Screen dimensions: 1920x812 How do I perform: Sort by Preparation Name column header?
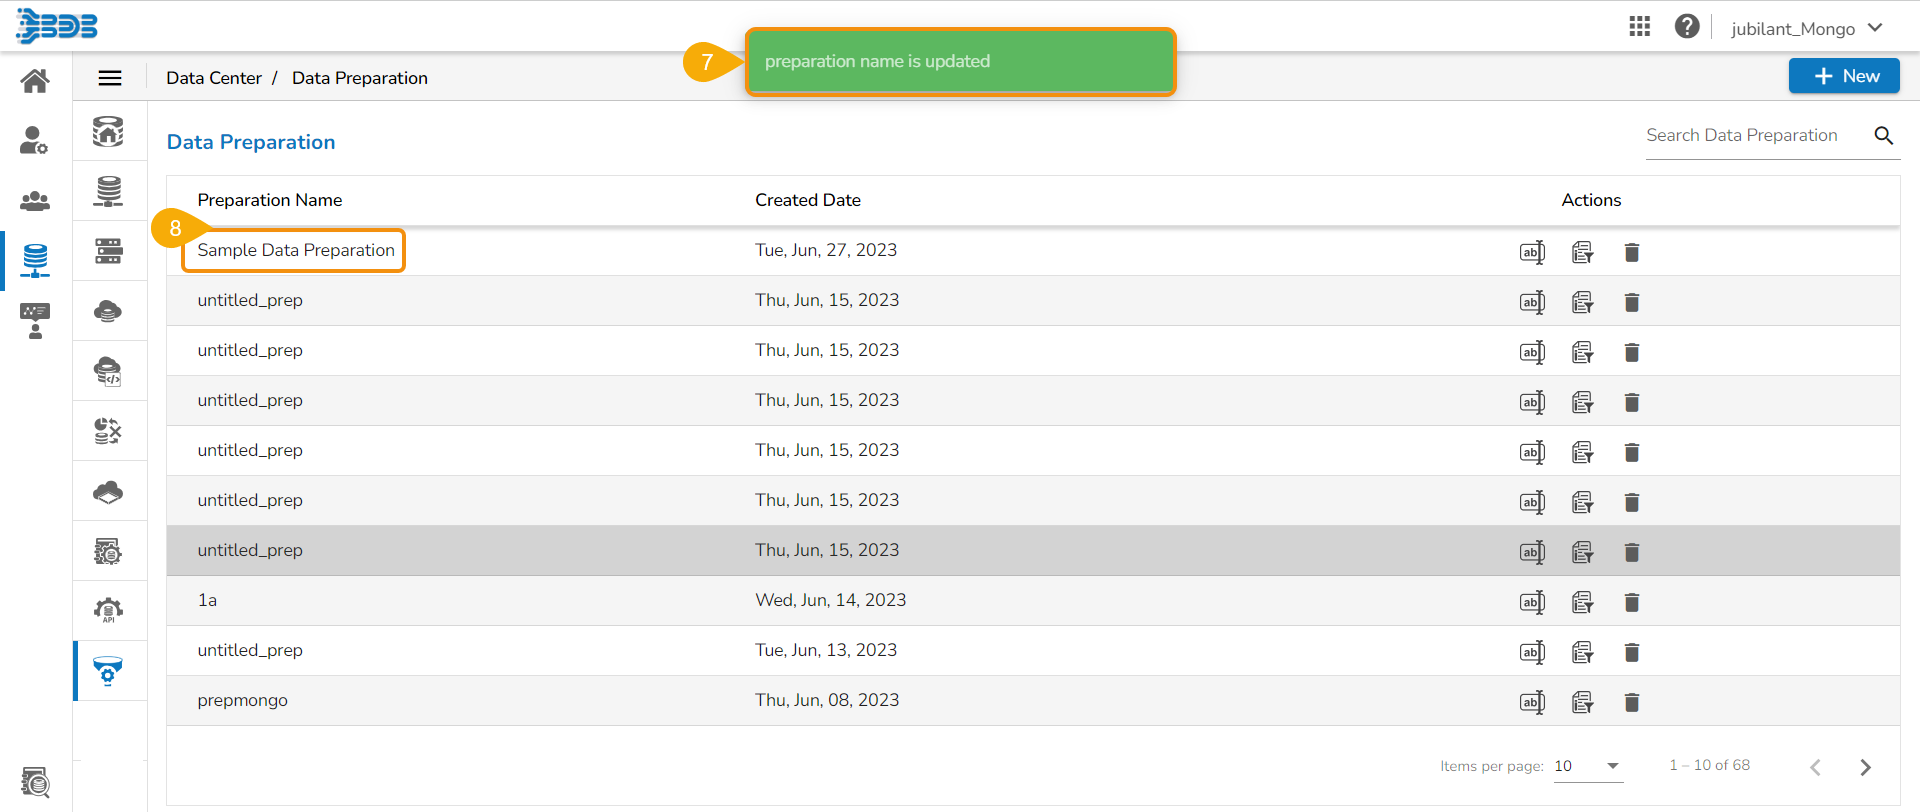pos(270,200)
